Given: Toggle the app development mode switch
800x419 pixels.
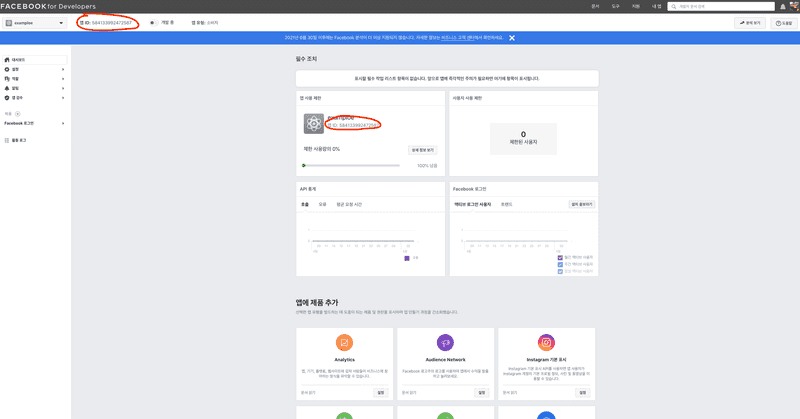Looking at the screenshot, I should [x=153, y=22].
